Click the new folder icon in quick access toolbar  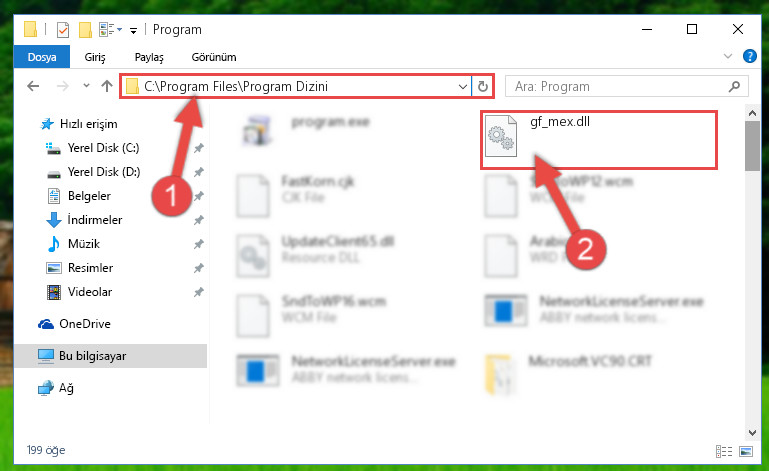click(x=85, y=30)
